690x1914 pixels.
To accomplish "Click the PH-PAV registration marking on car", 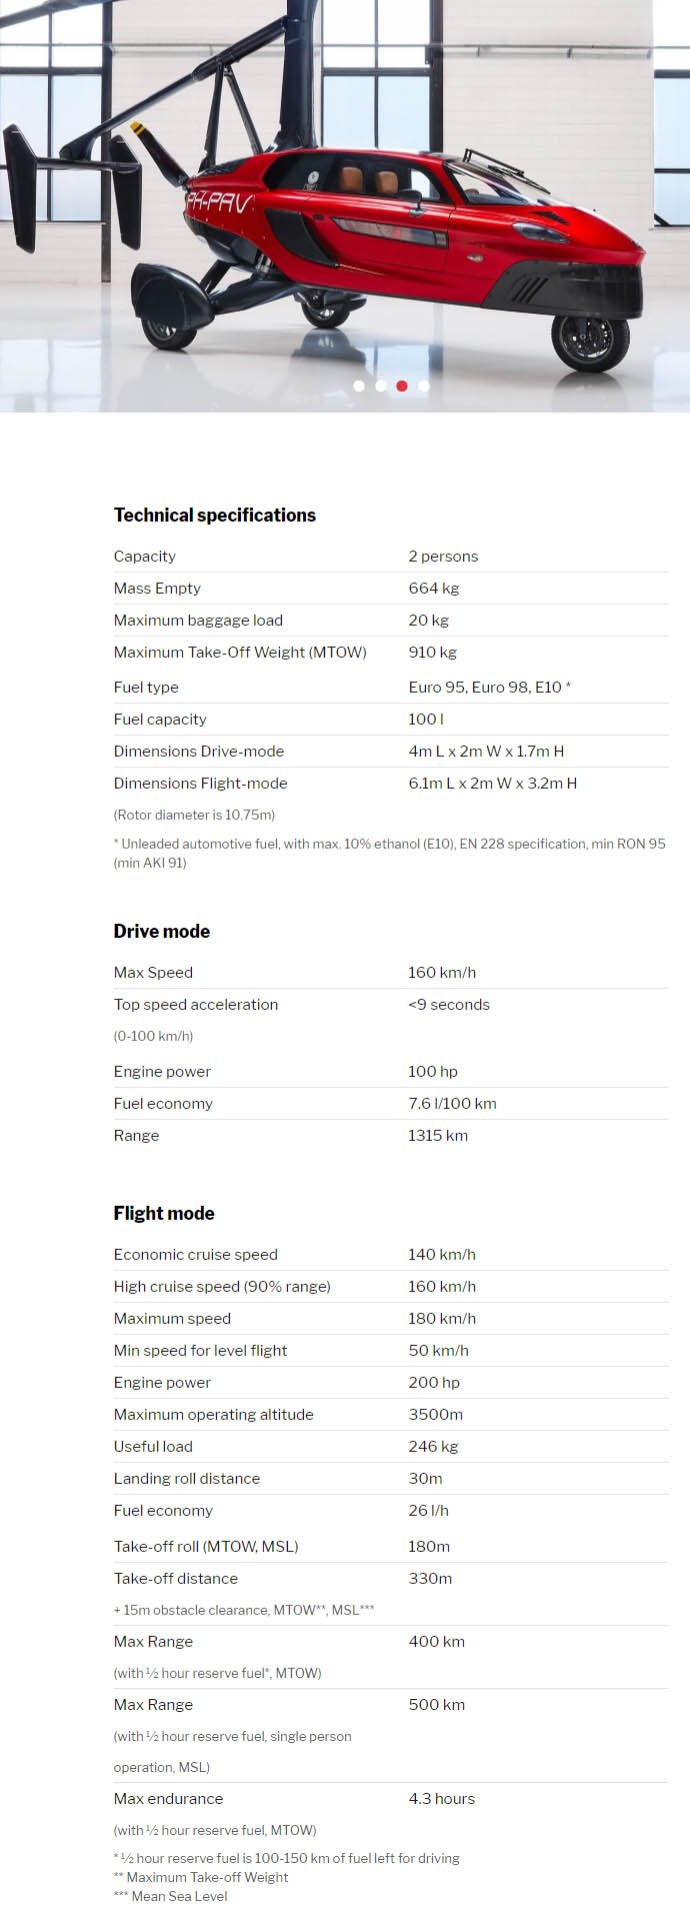I will (218, 203).
